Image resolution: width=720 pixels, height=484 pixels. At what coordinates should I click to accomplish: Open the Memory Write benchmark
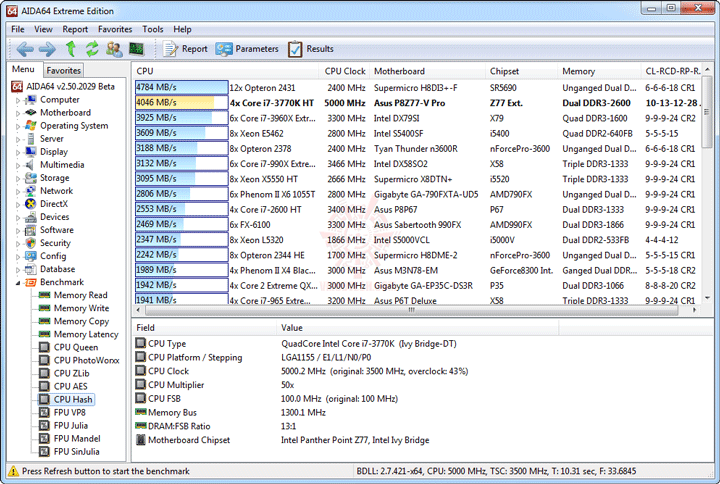click(81, 308)
